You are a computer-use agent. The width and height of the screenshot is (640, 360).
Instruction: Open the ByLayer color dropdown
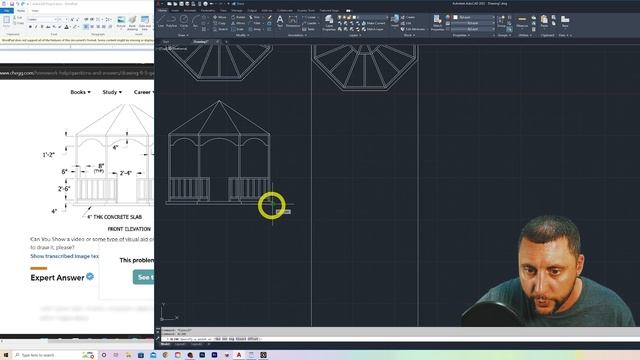coord(473,18)
